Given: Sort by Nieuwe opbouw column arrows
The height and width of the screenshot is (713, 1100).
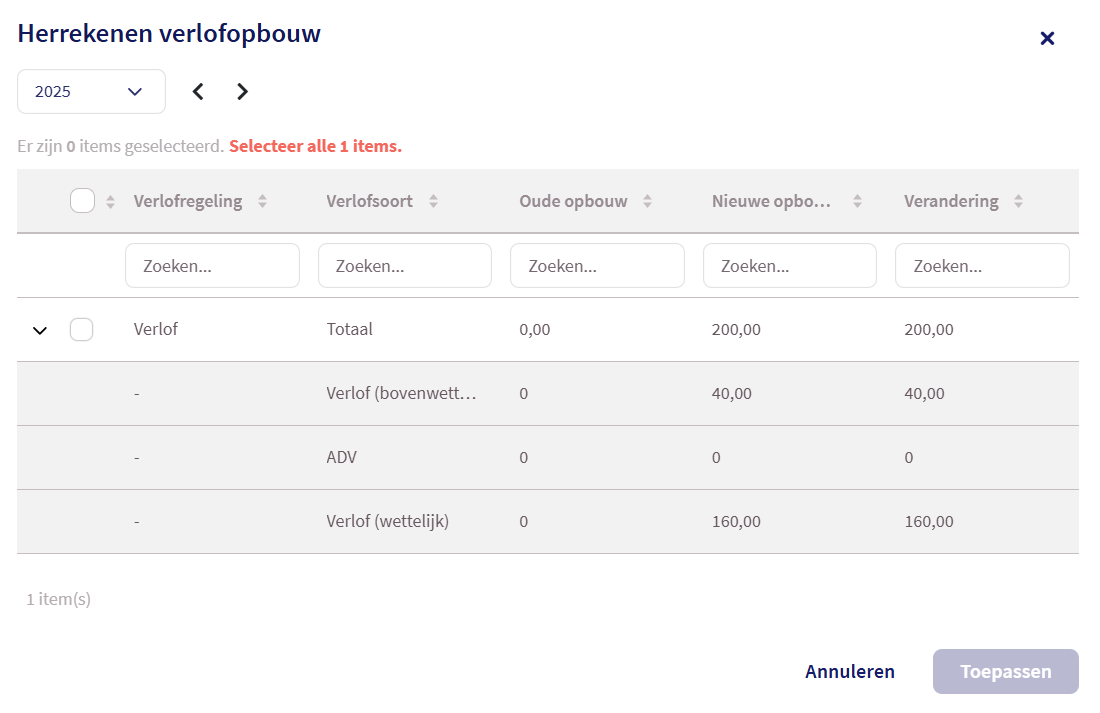Looking at the screenshot, I should [857, 201].
